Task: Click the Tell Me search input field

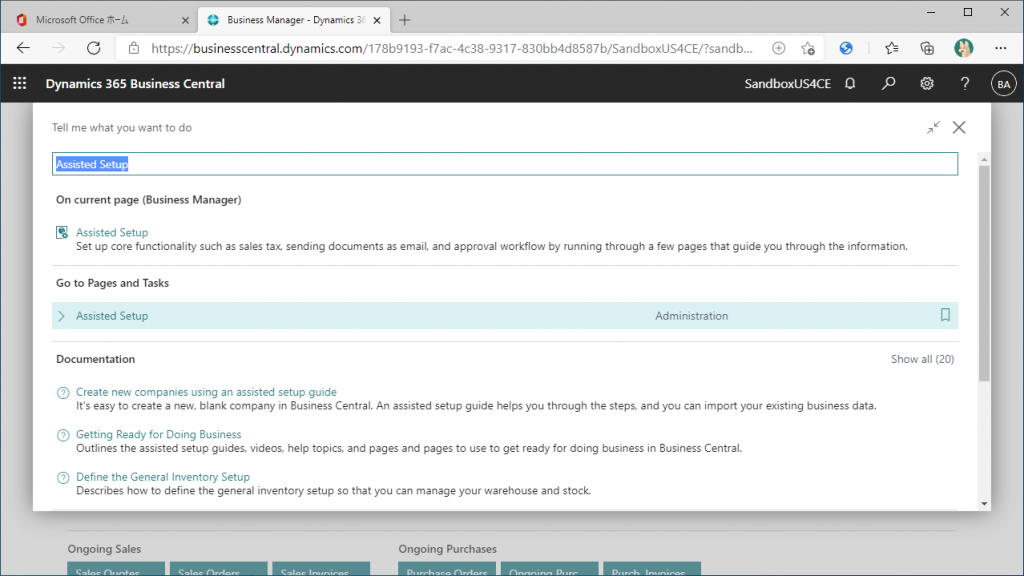Action: [x=505, y=164]
